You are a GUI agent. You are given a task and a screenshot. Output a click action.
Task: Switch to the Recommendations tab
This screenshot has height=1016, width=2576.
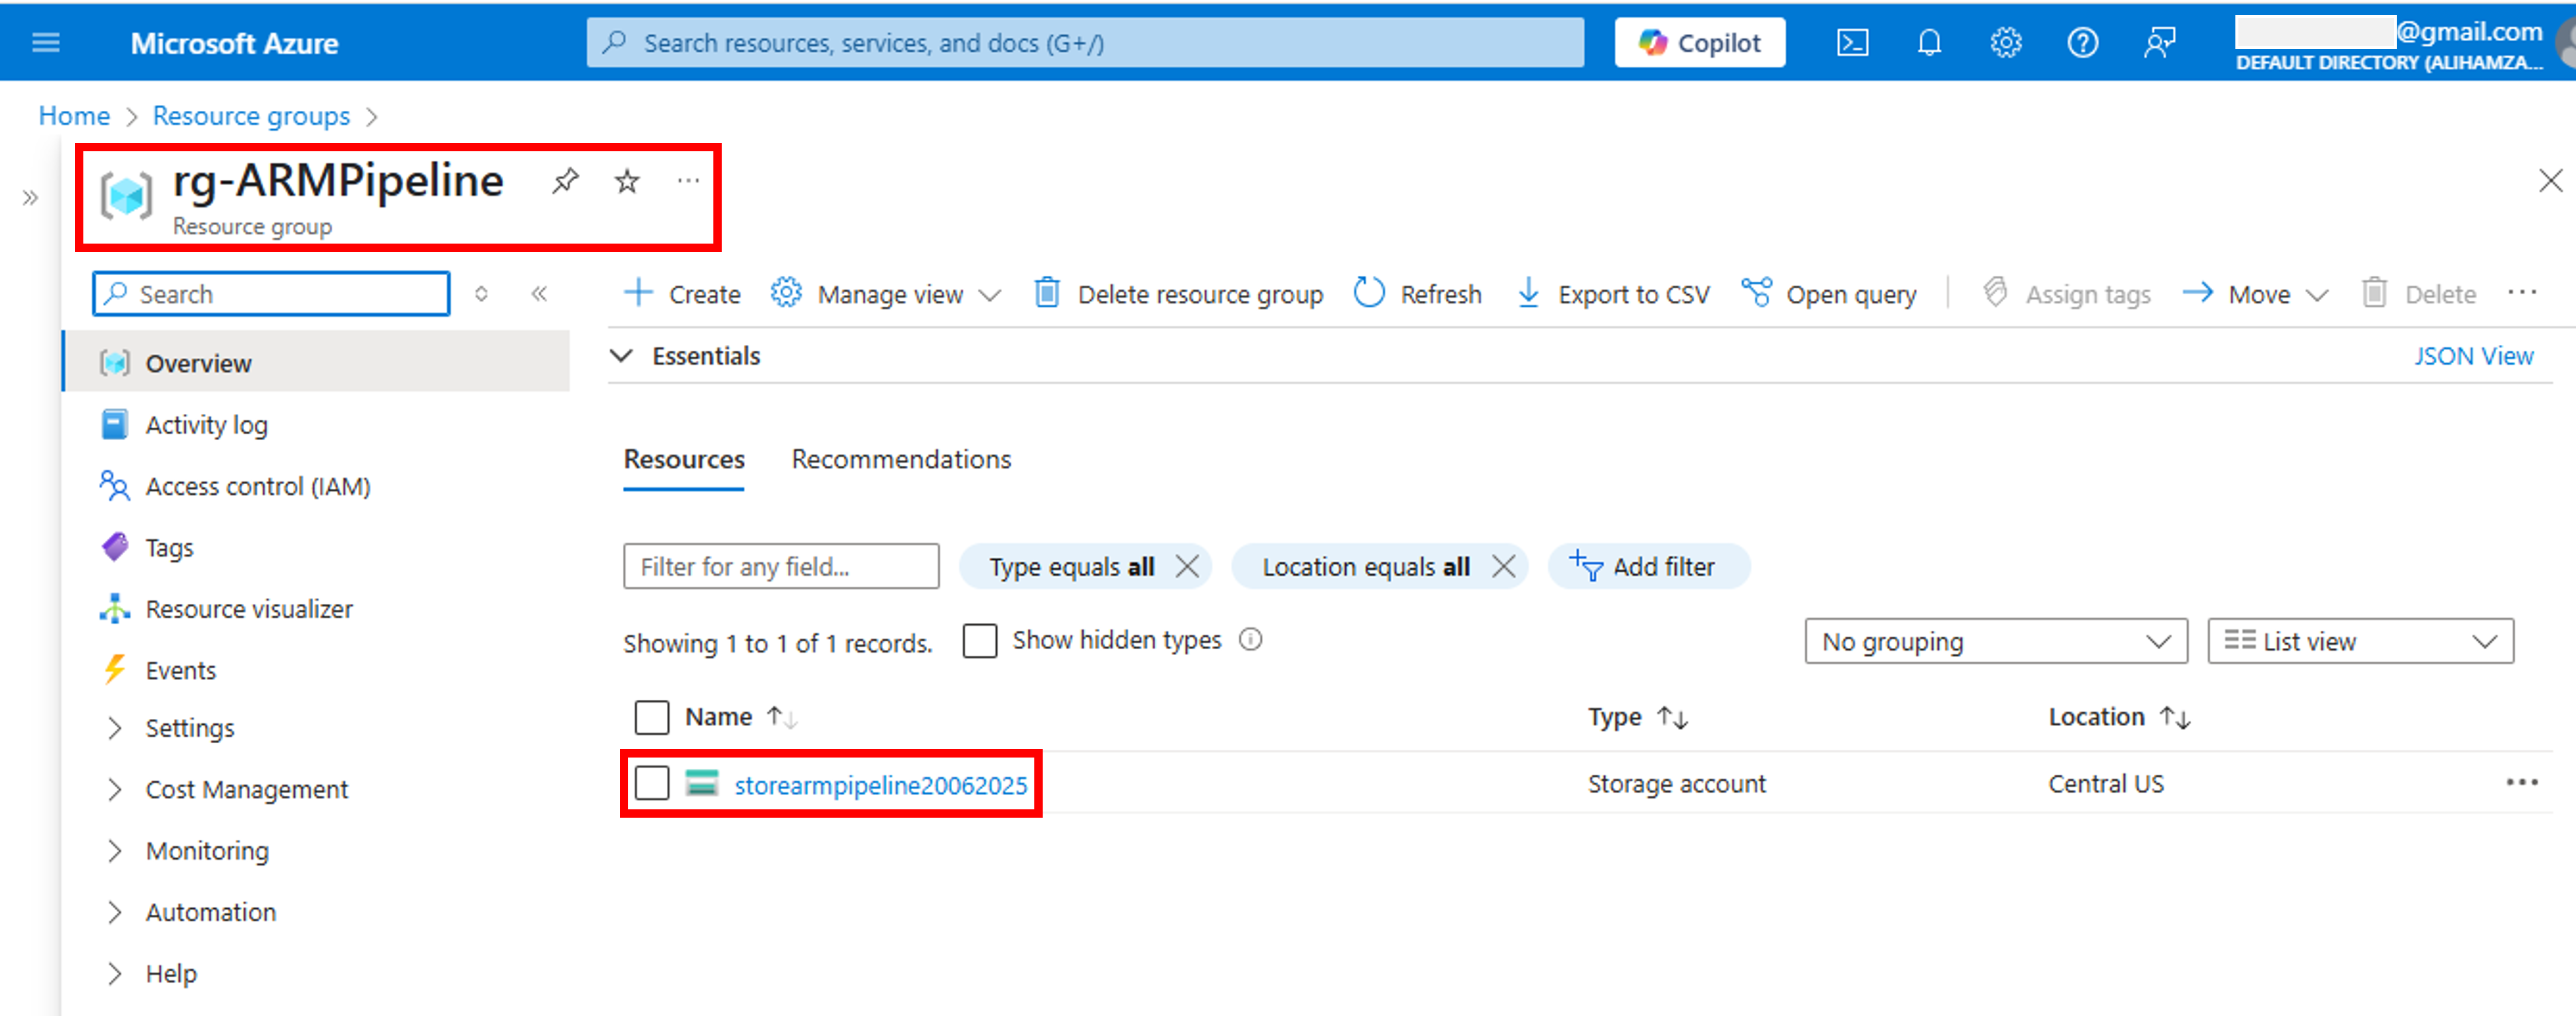tap(900, 459)
